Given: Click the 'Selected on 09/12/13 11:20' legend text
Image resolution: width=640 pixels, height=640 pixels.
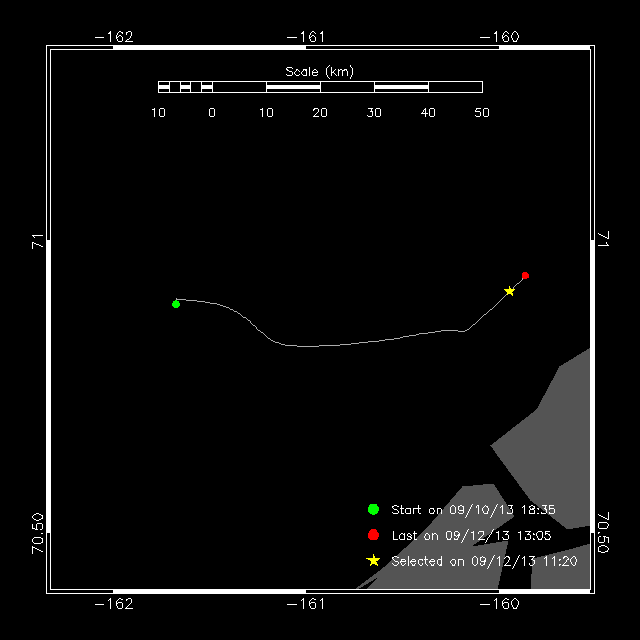Looking at the screenshot, I should (484, 562).
